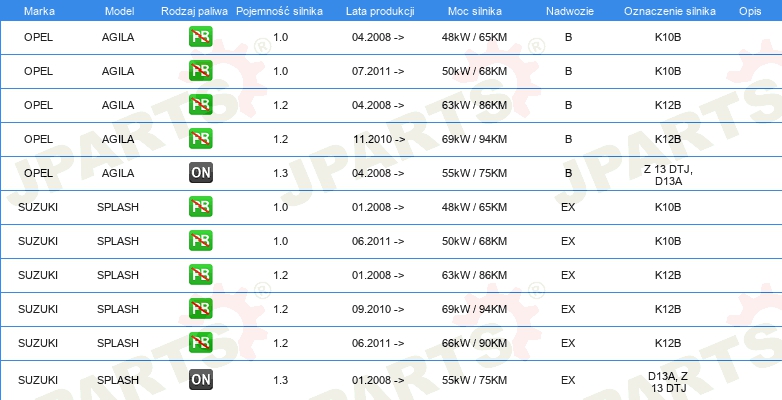Select petrol icon in Suzuki Splash 63kW row

point(200,274)
